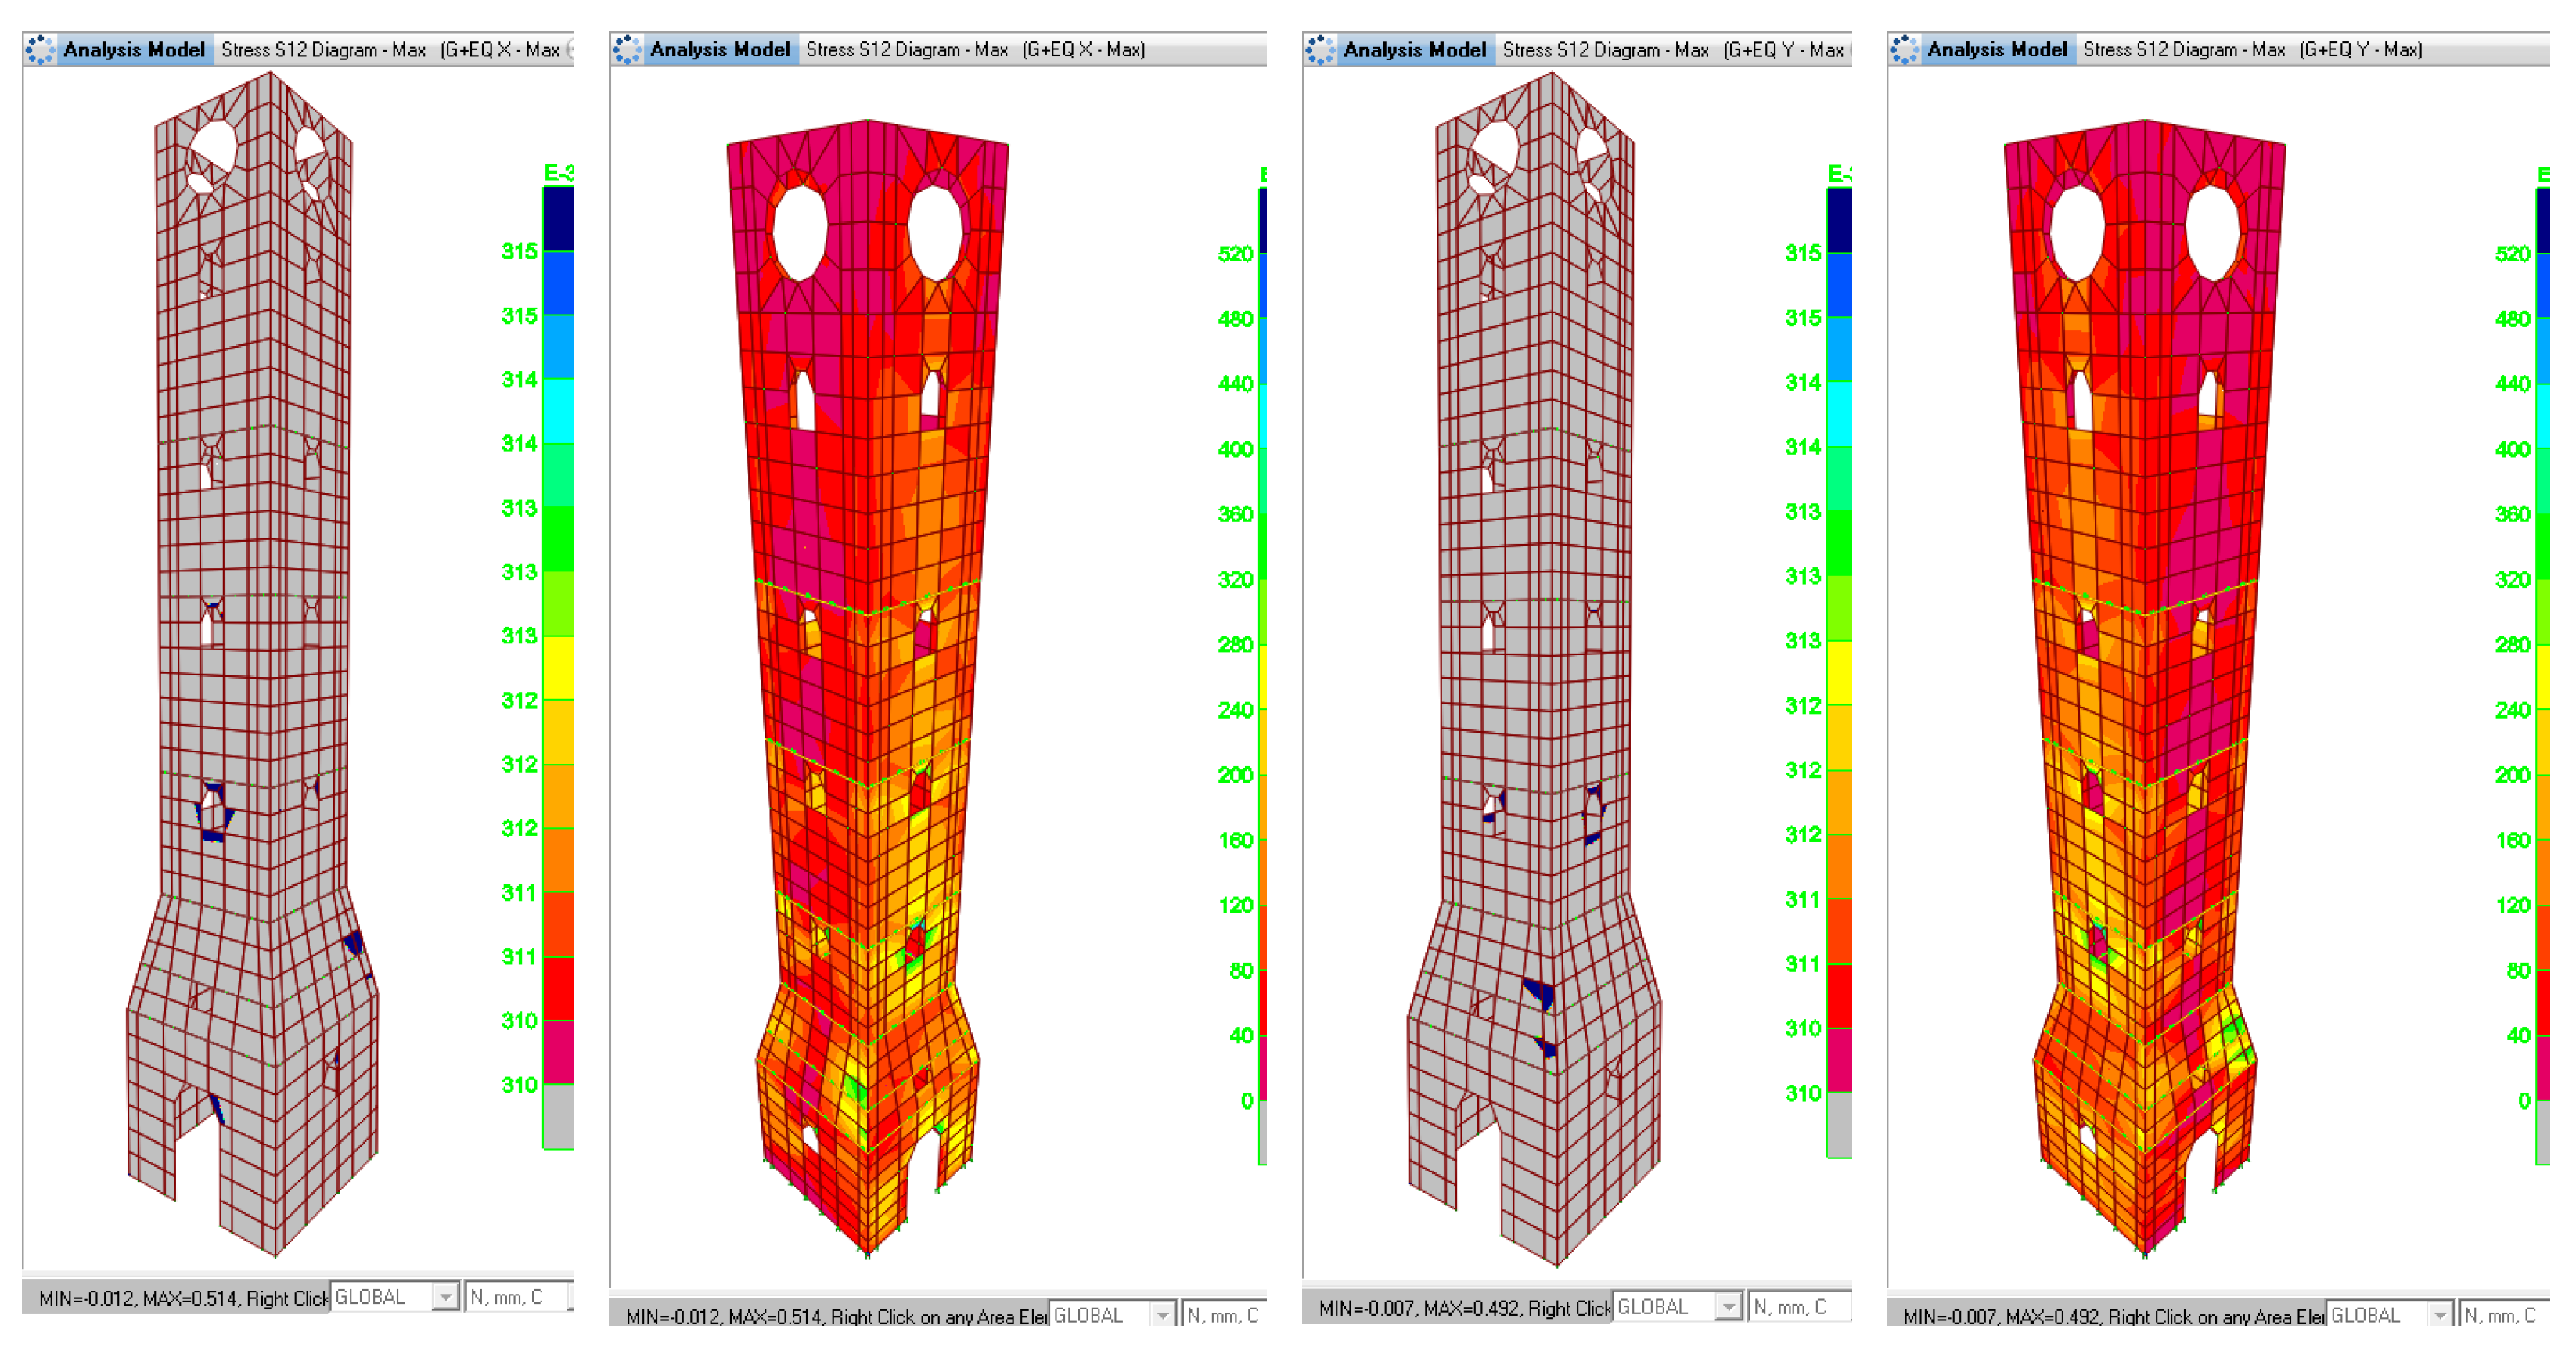The image size is (2576, 1347).
Task: Click the legend value '40' in the rightmost colored G+EQ Y window
Action: coord(2518,1035)
